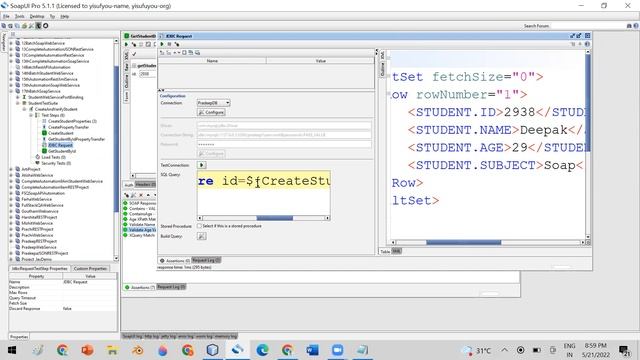Select CreateStudent test step in tree

tap(60, 133)
